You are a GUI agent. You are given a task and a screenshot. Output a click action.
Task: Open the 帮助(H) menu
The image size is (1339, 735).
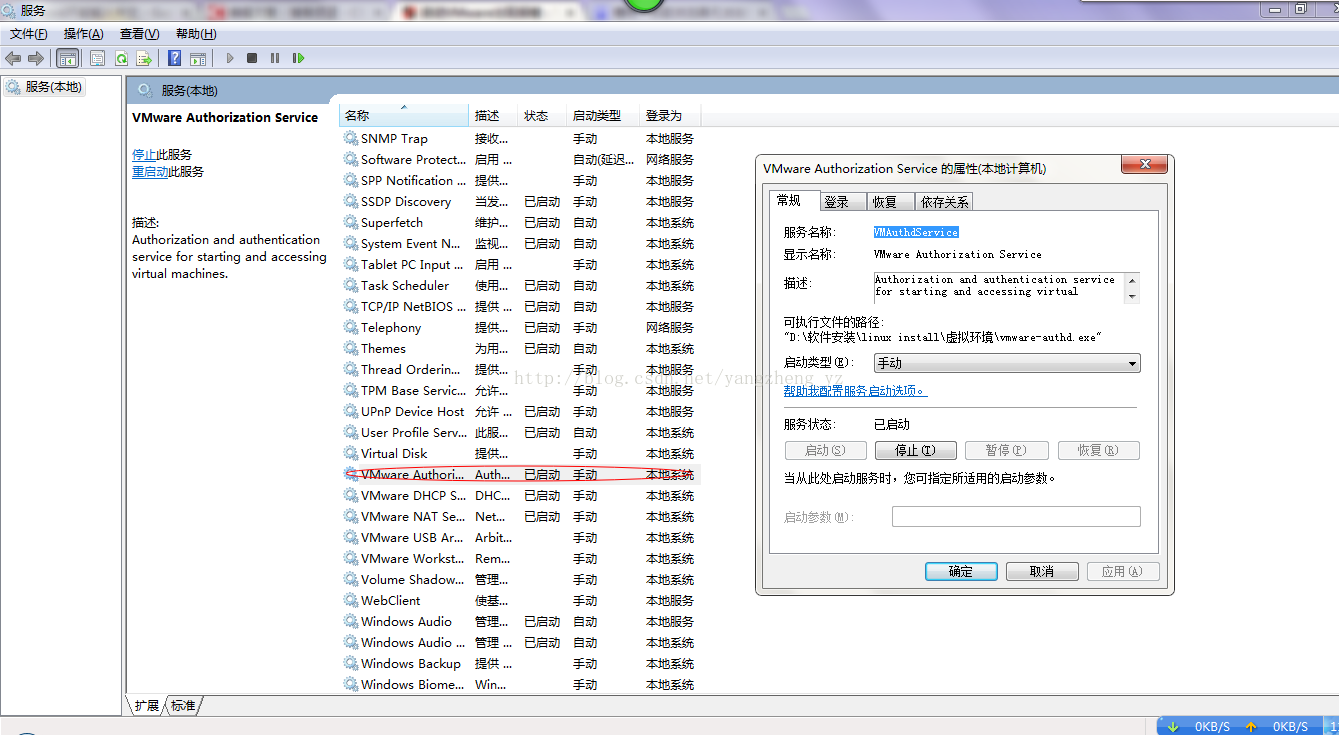click(x=195, y=34)
